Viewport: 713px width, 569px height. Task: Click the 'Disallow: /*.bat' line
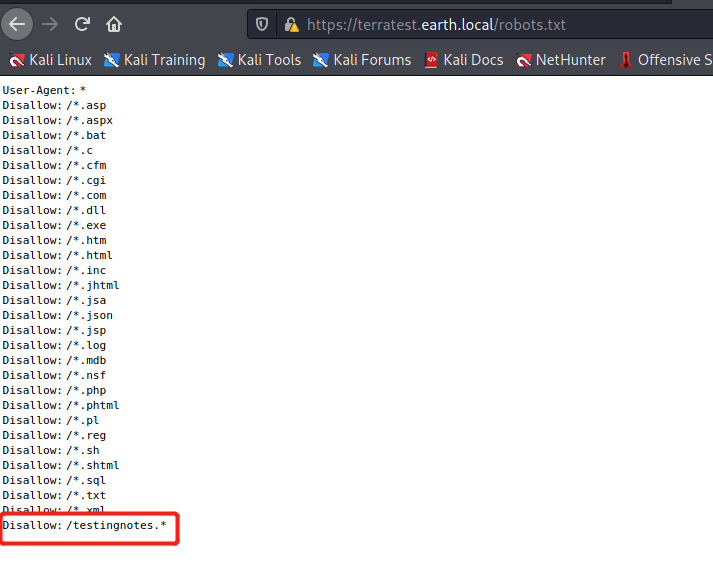point(54,136)
